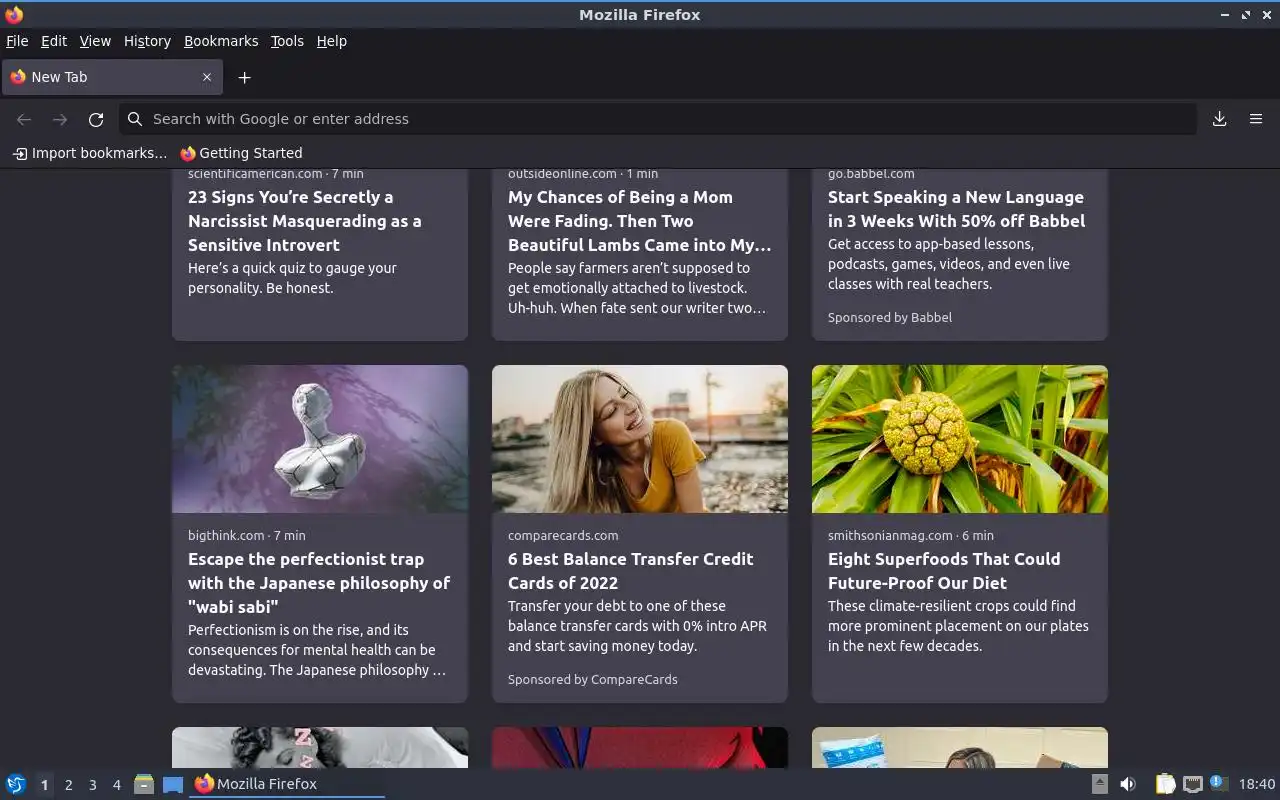Screen dimensions: 1280x800
Task: Select the New Tab tab
Action: (112, 77)
